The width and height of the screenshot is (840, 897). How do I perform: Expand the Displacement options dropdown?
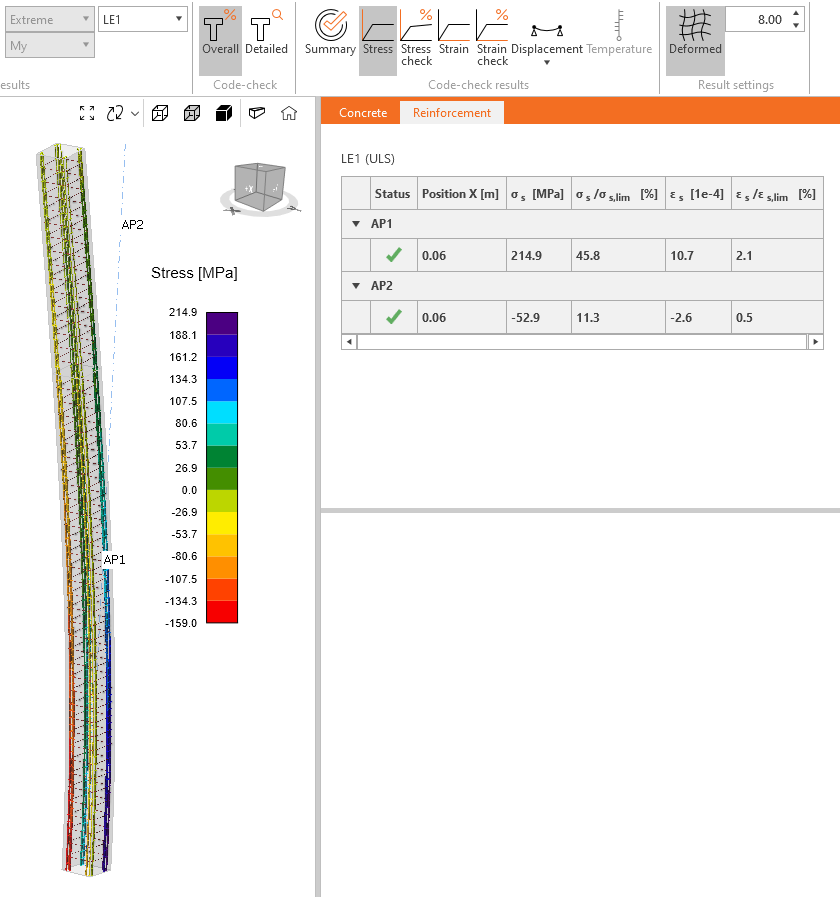(x=547, y=62)
